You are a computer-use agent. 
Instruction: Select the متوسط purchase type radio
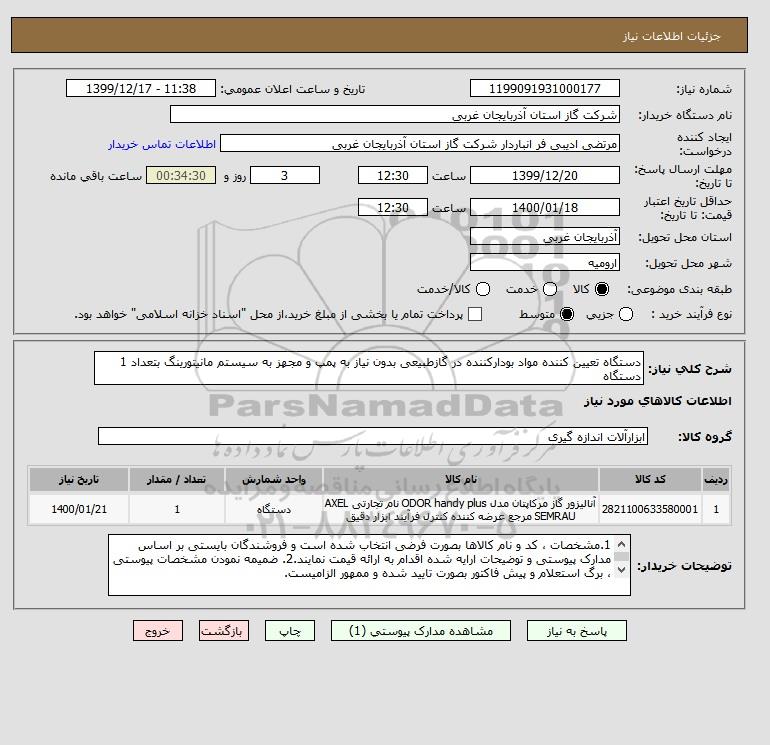[x=567, y=314]
